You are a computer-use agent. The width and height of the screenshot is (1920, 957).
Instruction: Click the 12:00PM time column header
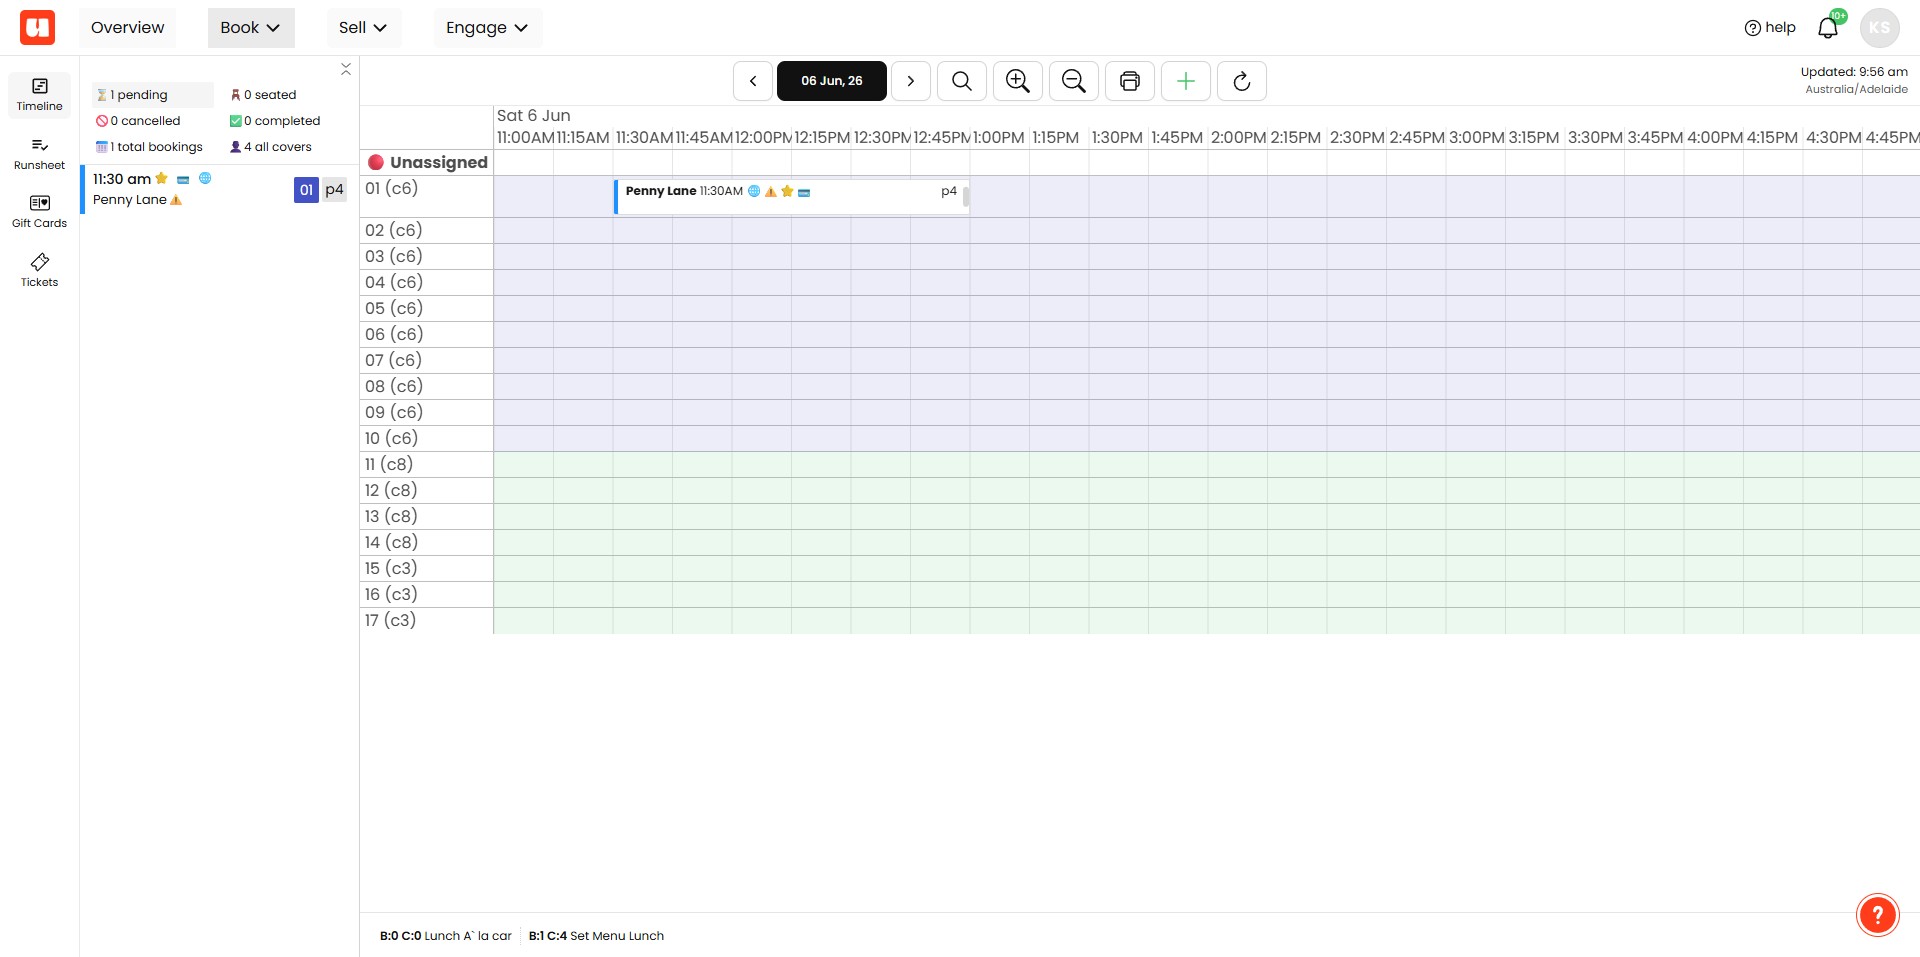tap(763, 137)
